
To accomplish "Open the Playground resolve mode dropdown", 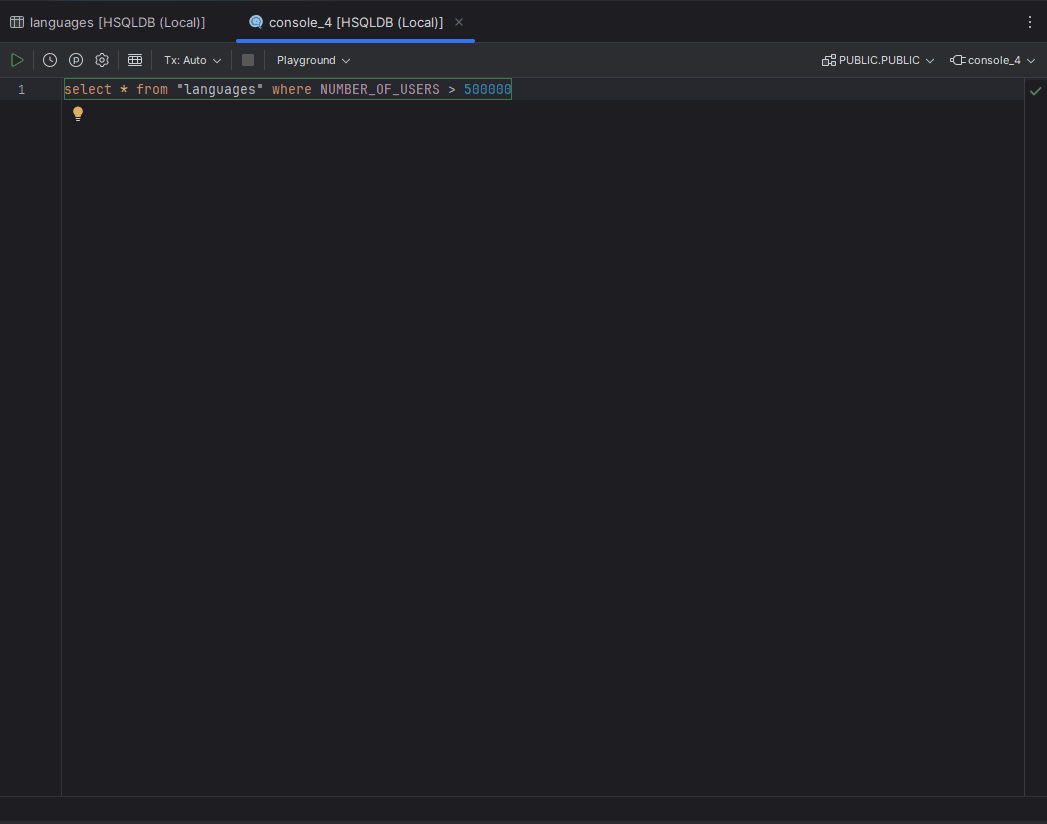I will click(313, 60).
